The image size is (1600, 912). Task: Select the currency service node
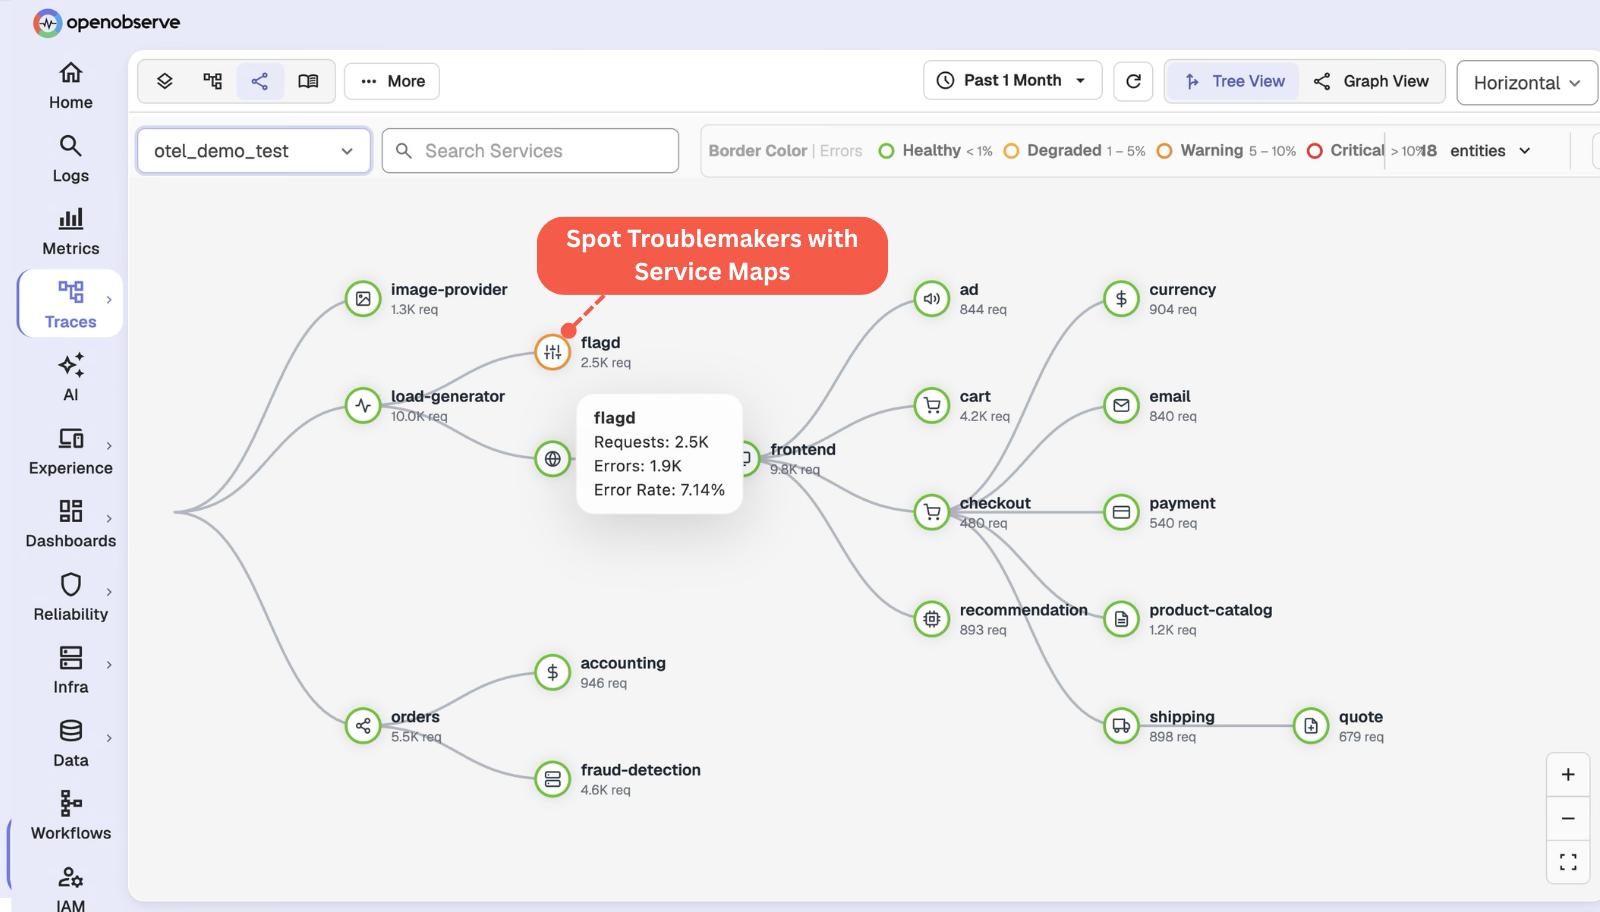(1122, 299)
